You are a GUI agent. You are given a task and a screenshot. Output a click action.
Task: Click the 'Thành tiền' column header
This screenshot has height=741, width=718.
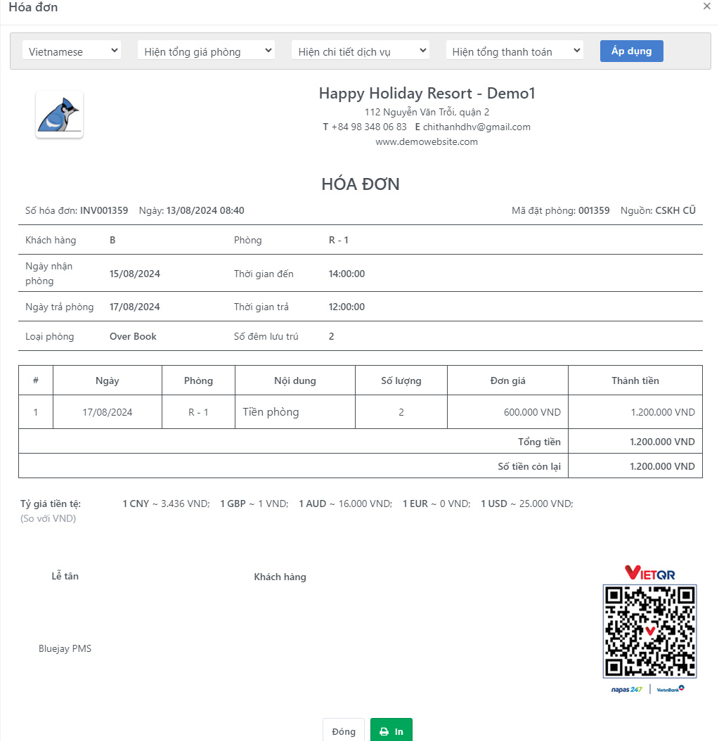click(x=635, y=380)
